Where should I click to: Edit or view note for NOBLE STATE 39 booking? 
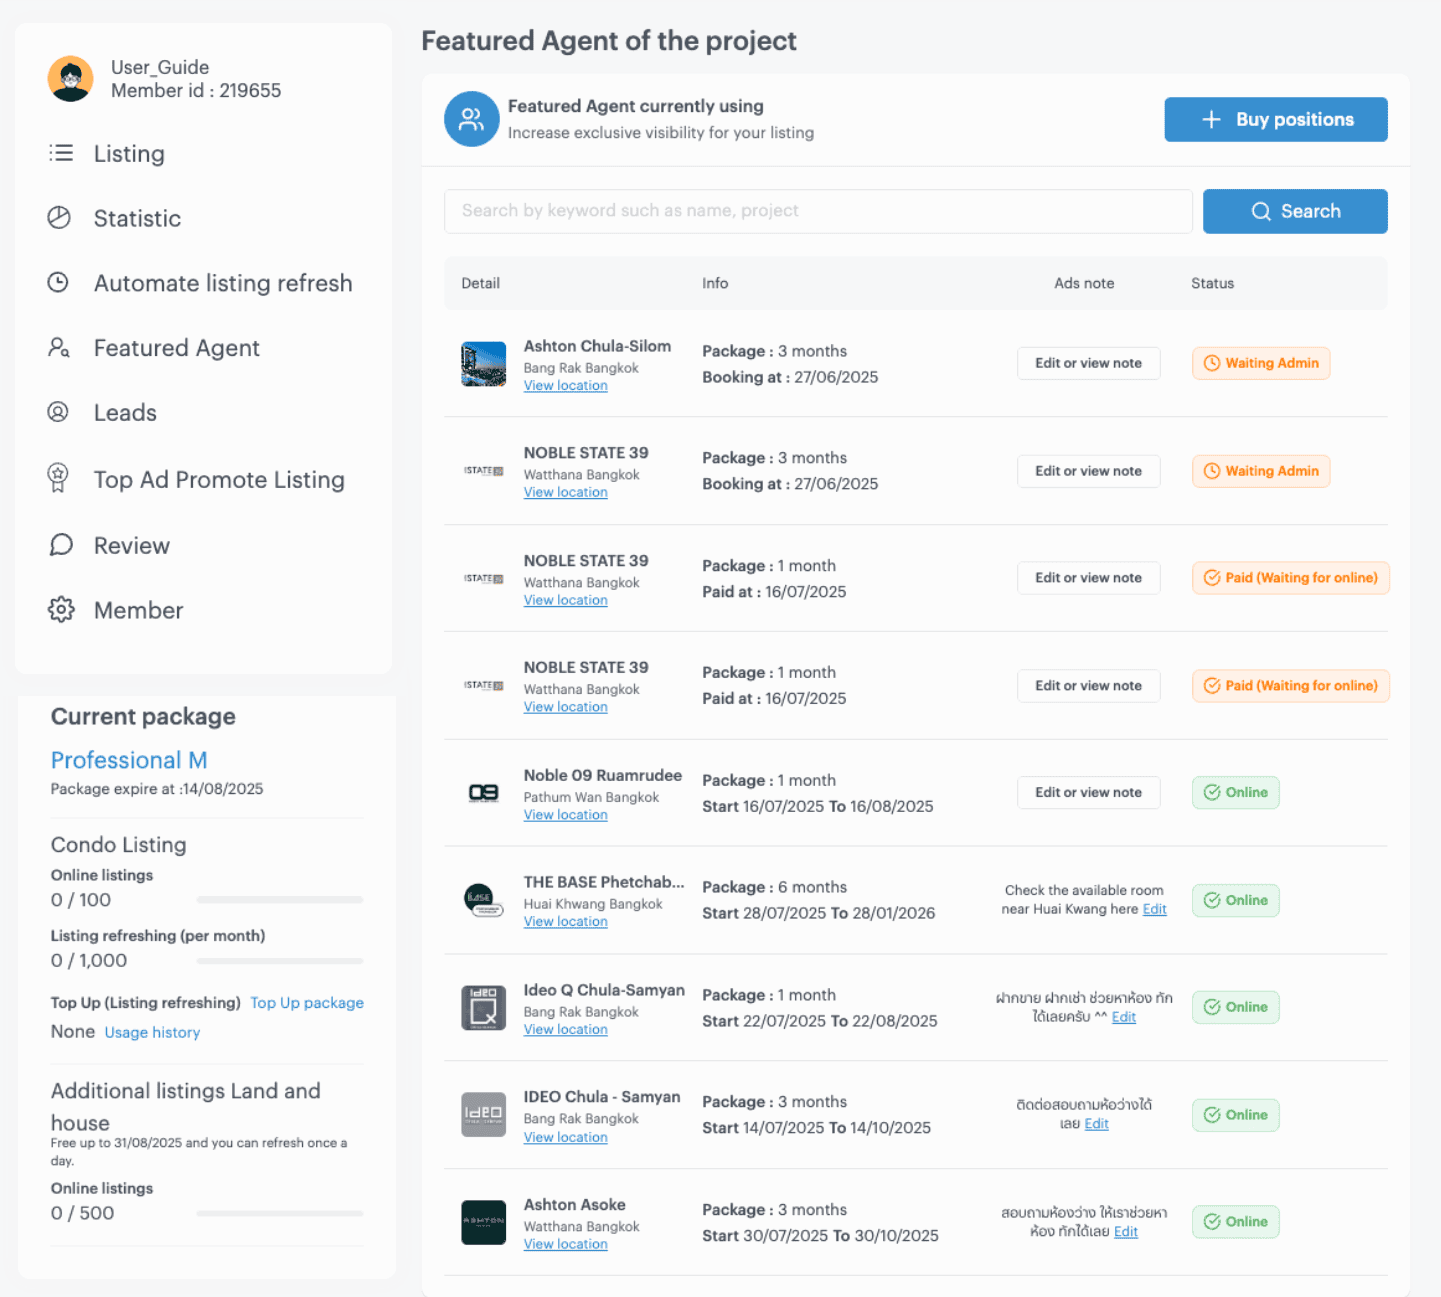(1088, 471)
